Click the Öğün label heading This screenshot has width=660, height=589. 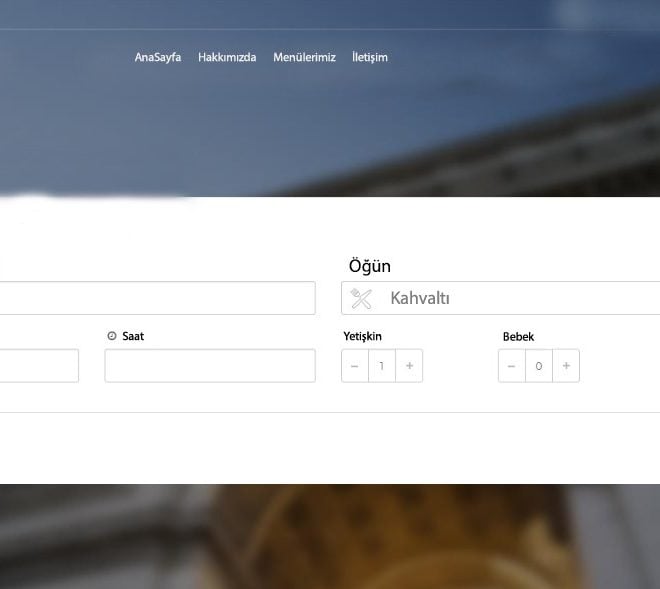(x=369, y=266)
